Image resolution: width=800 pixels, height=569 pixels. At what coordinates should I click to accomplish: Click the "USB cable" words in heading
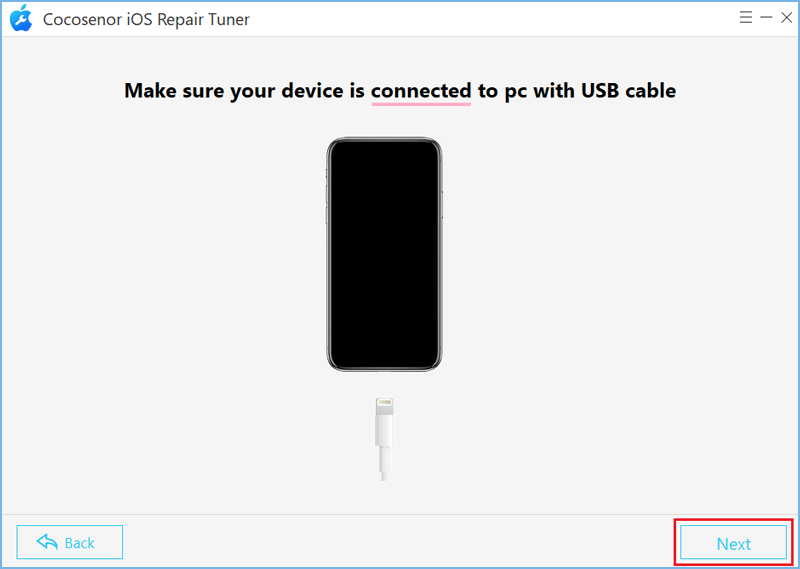pos(629,90)
